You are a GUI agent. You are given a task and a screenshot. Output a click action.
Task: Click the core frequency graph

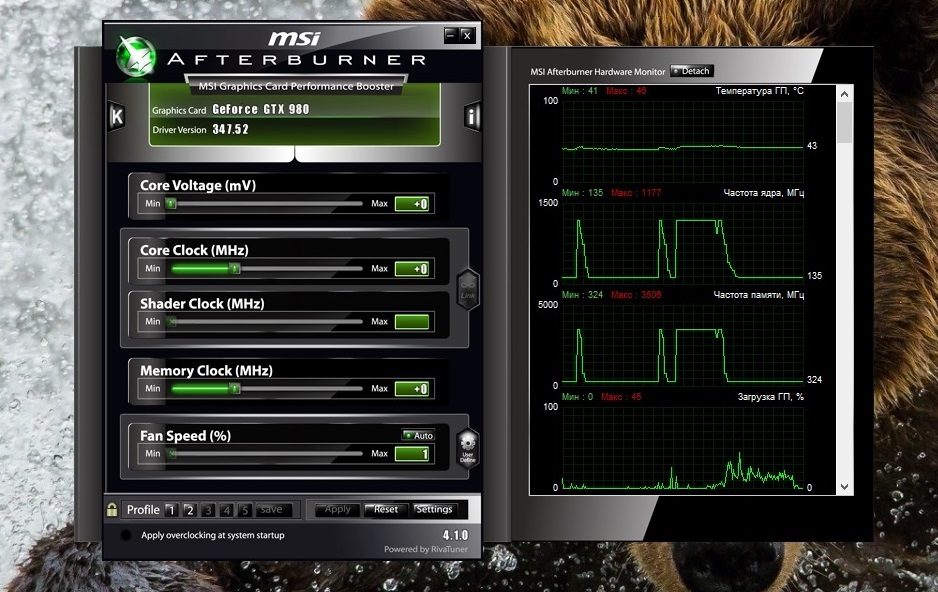(x=683, y=243)
